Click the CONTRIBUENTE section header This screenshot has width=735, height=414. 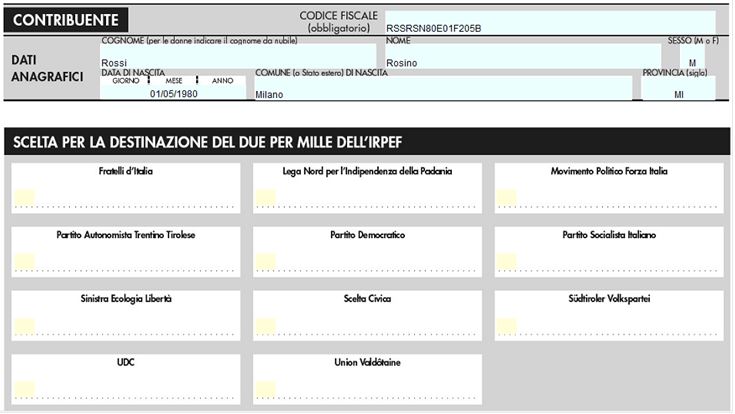tap(66, 20)
